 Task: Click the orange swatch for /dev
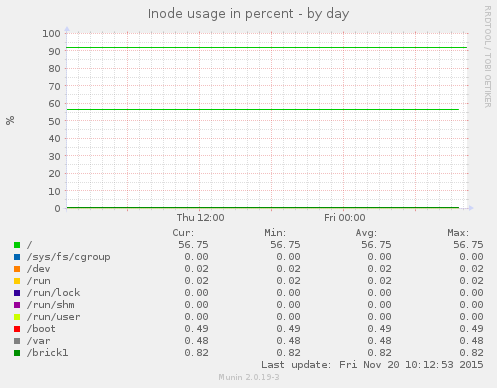click(x=17, y=269)
